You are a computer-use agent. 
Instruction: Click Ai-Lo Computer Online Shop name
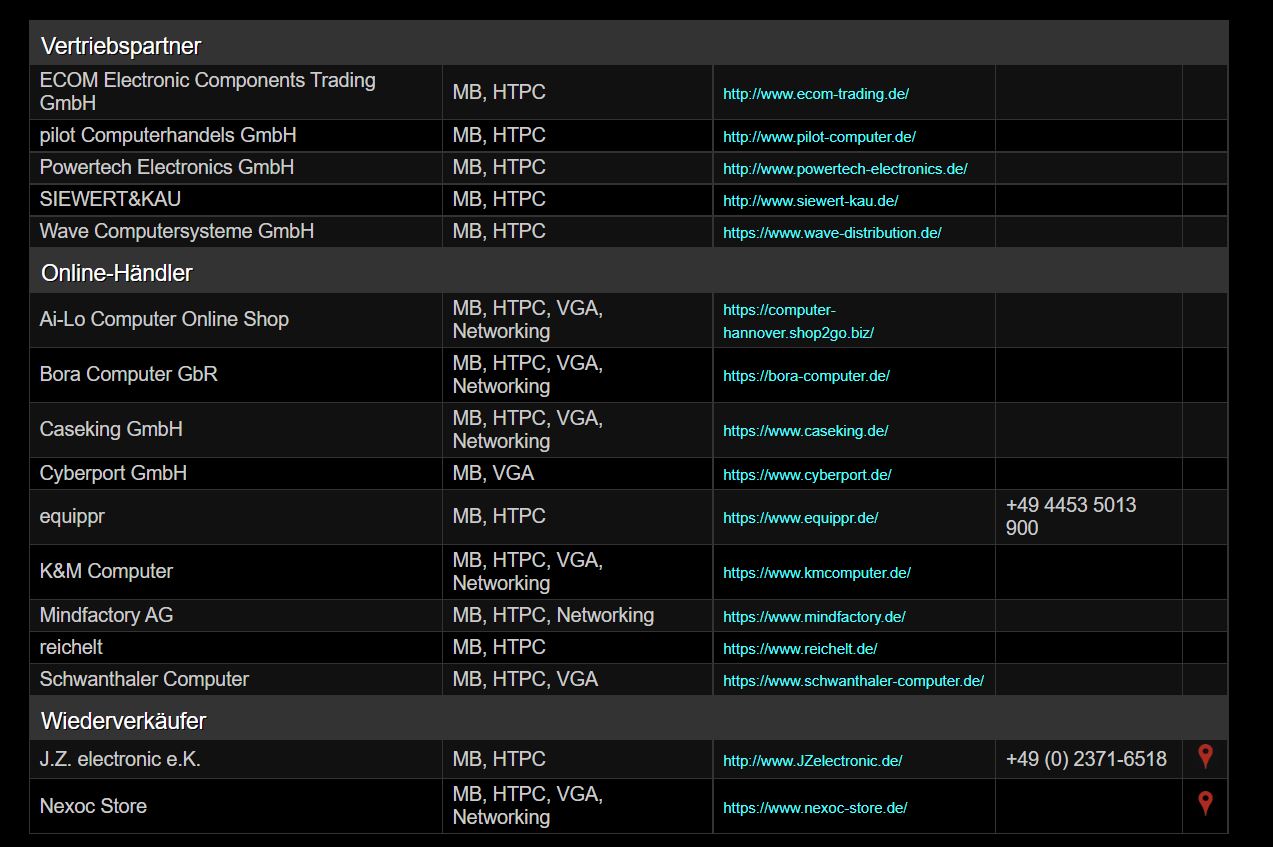[x=164, y=319]
